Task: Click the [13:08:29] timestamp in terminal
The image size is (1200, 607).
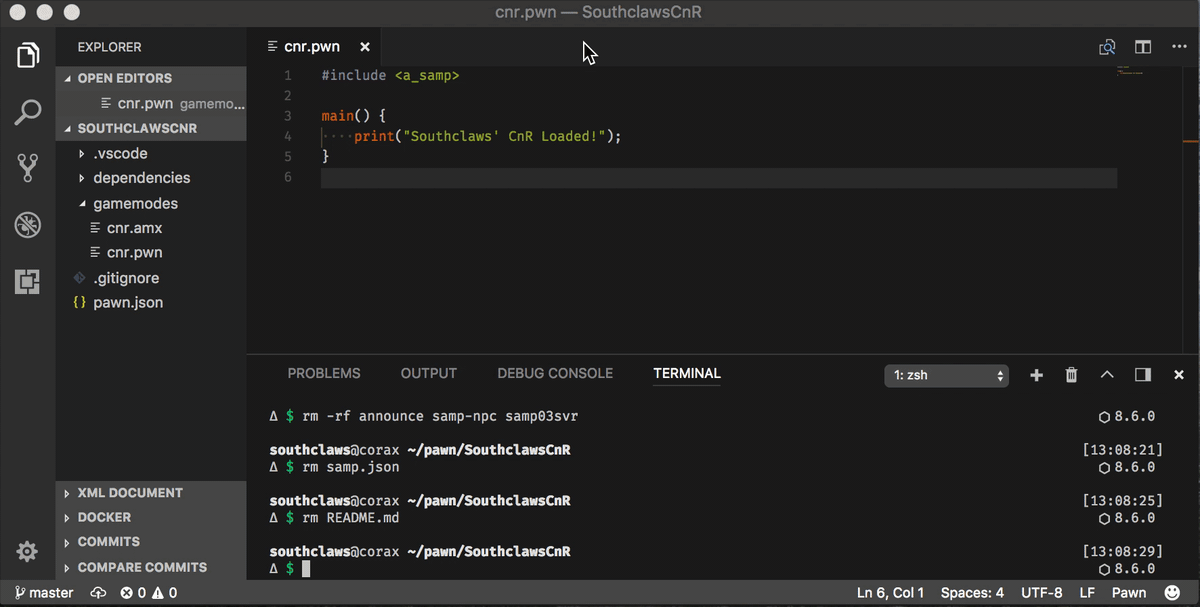Action: [x=1123, y=552]
